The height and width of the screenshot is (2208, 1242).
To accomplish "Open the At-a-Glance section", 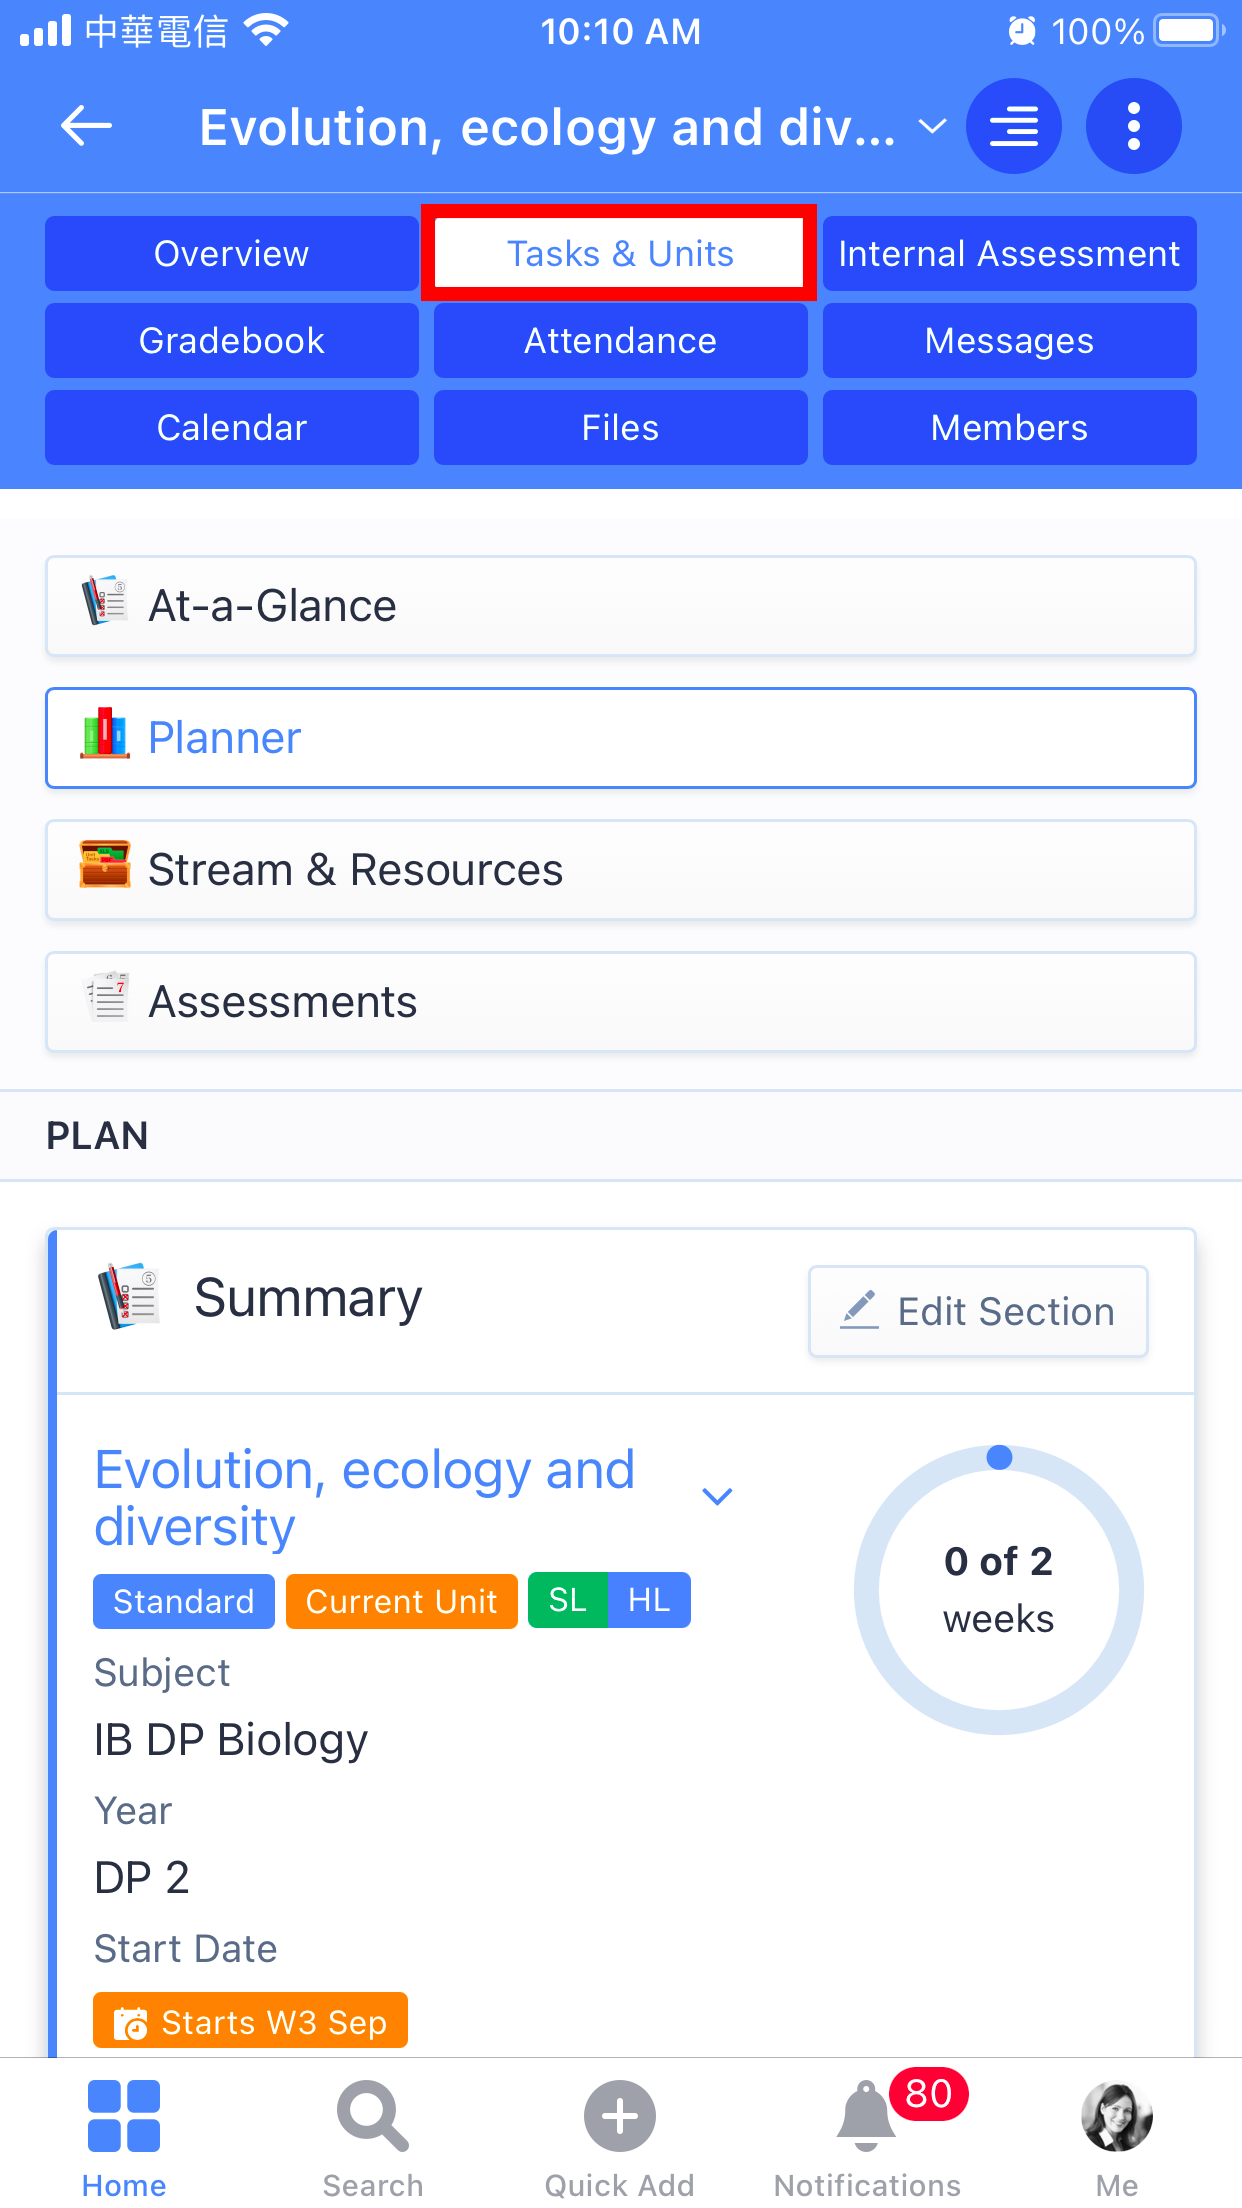I will pos(620,606).
